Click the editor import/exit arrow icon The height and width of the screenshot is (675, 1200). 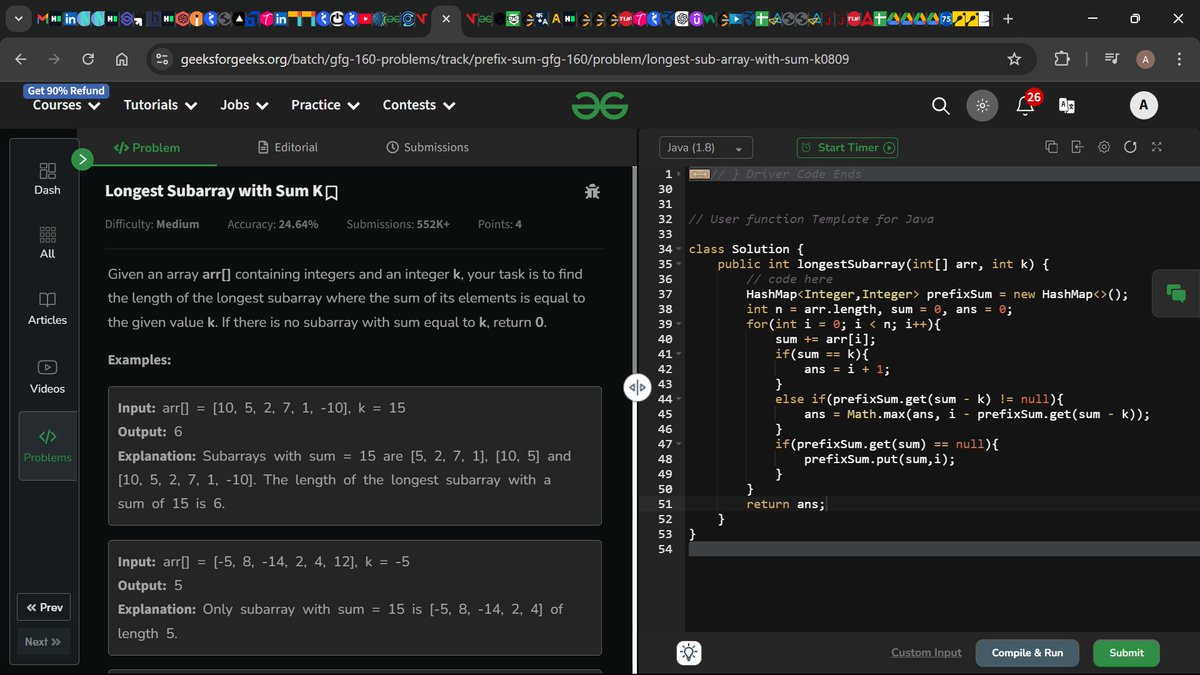coord(1077,147)
